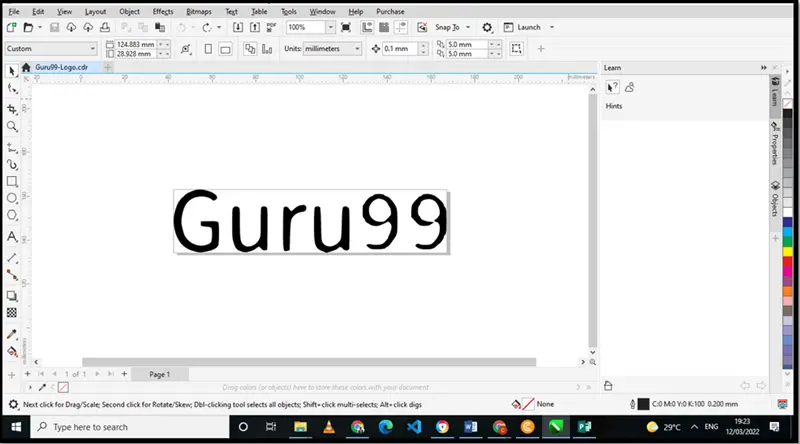Open the File menu
Screen dimensions: 800x444
point(14,11)
